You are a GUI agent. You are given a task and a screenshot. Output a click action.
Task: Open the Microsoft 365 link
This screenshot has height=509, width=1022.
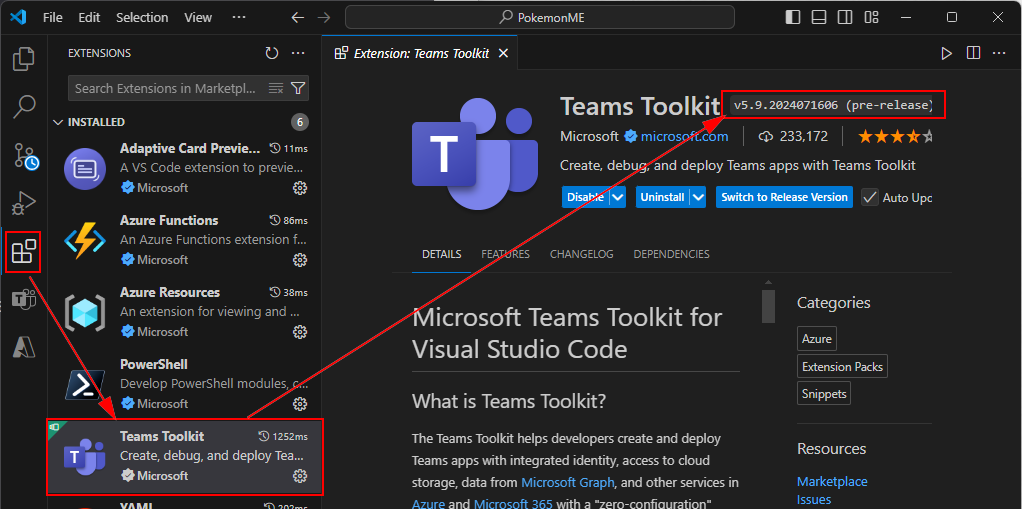tap(513, 504)
